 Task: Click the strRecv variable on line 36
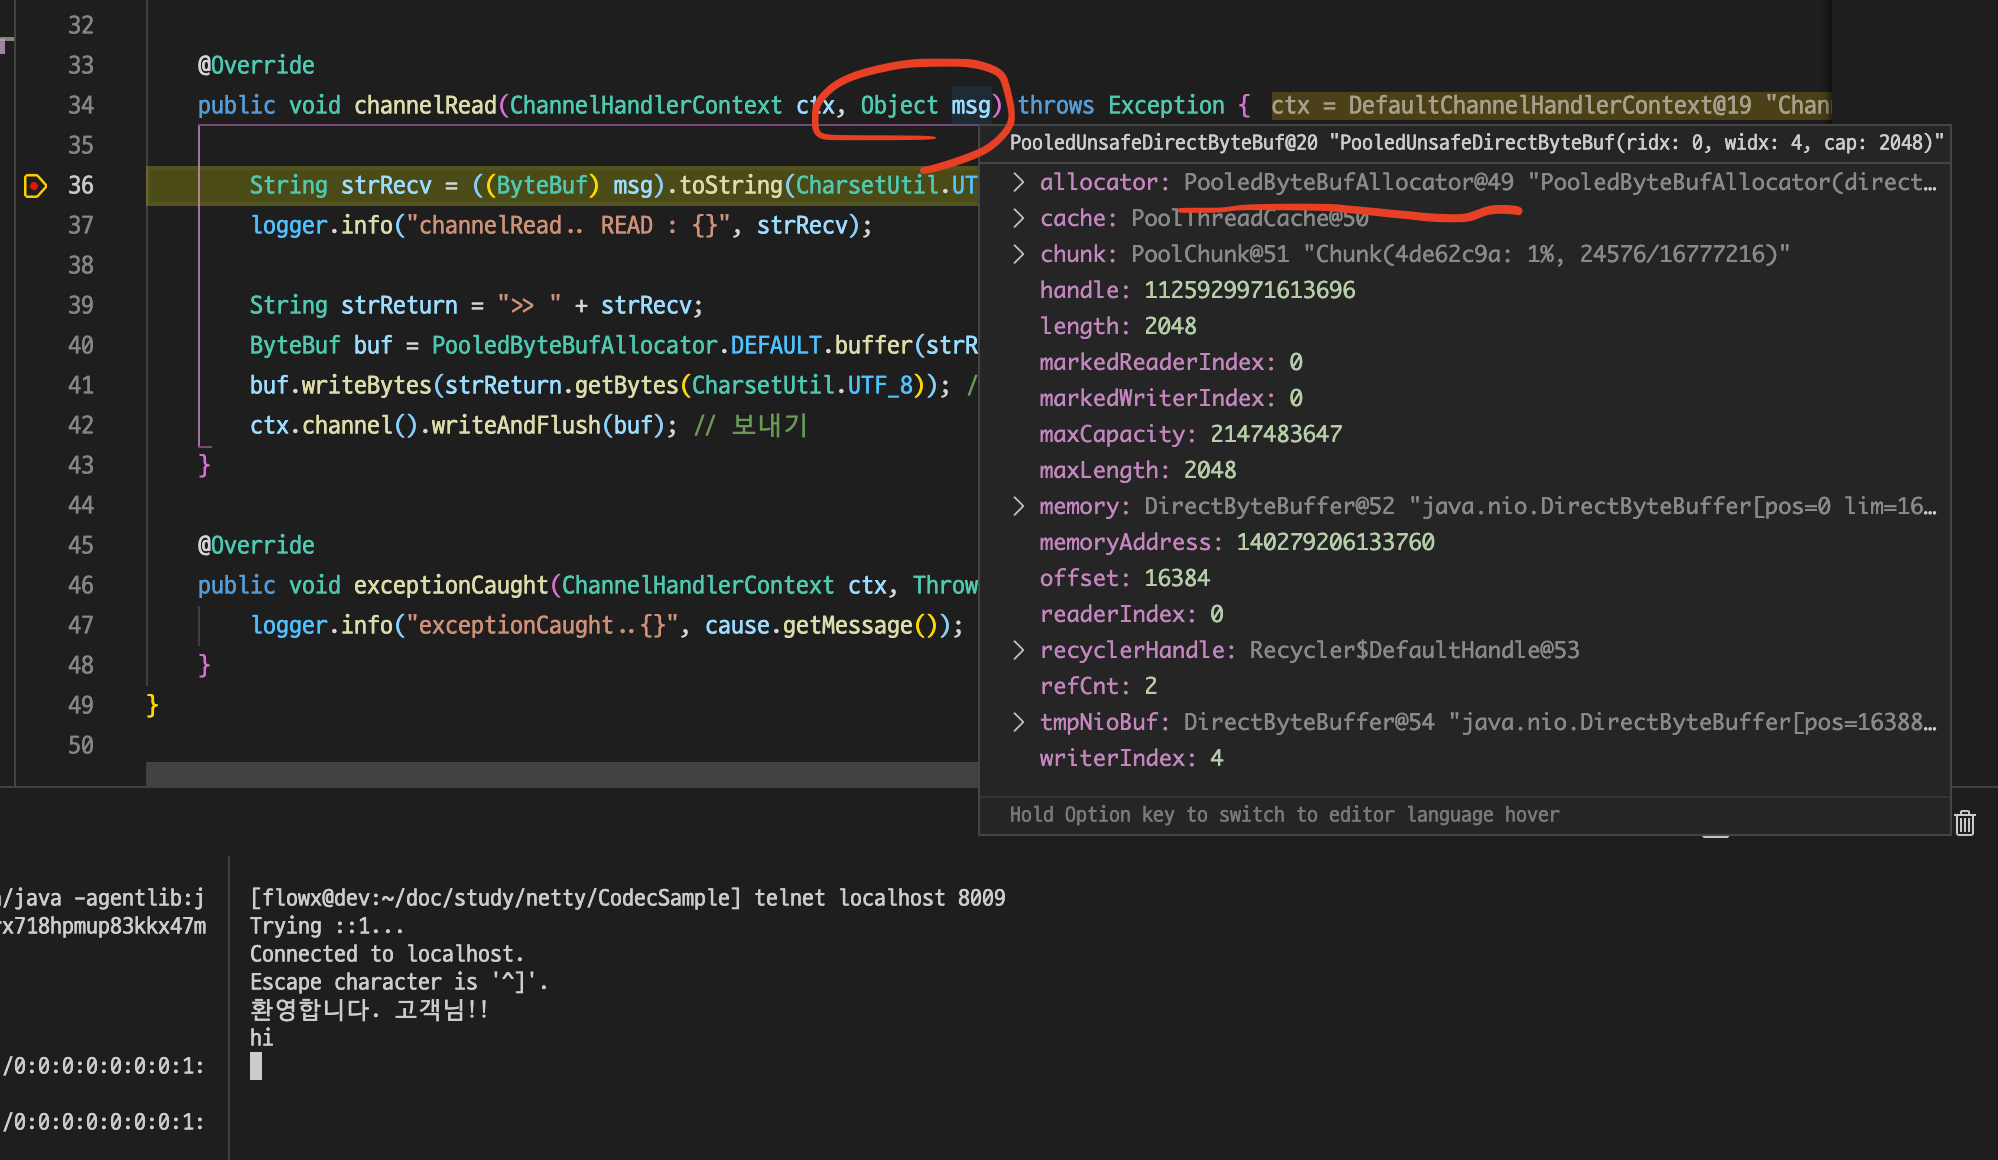click(385, 186)
